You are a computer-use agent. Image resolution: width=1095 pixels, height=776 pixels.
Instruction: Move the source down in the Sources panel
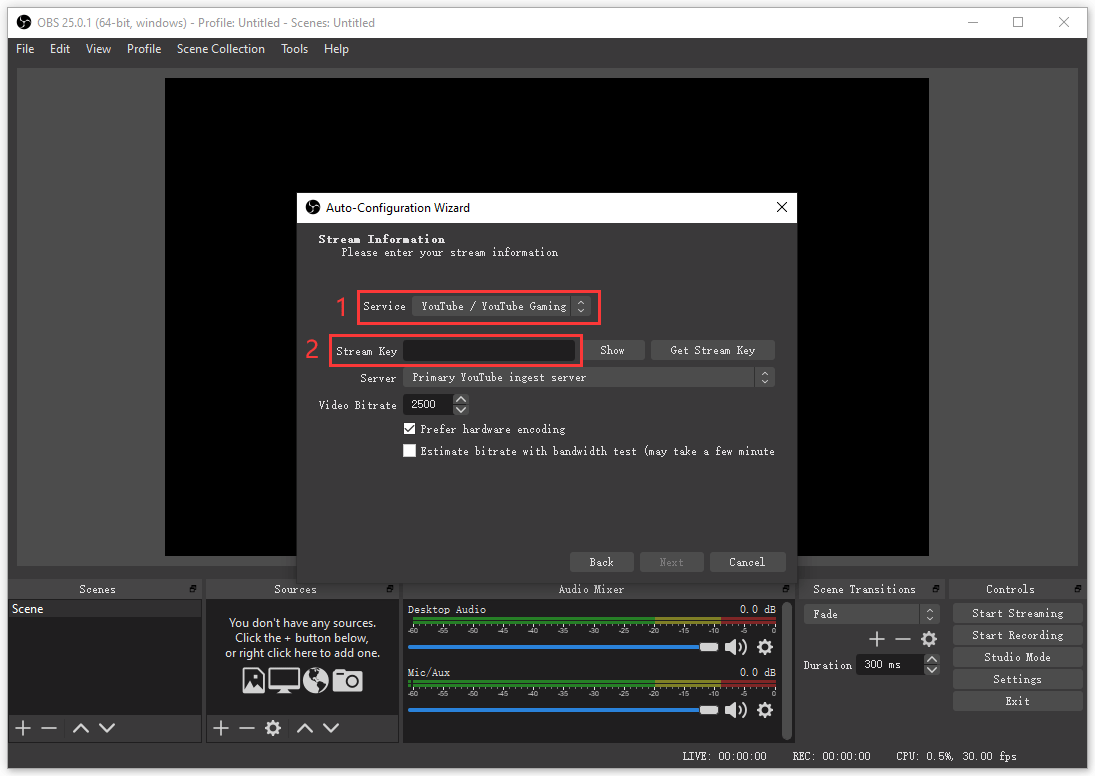click(331, 728)
